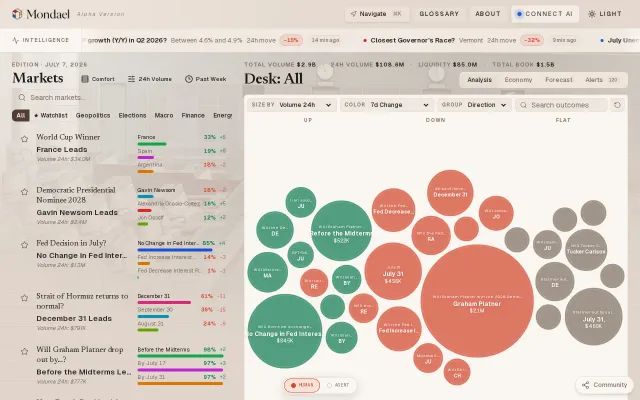Viewport: 640px width, 400px height.
Task: Select the Finance category
Action: tap(193, 116)
